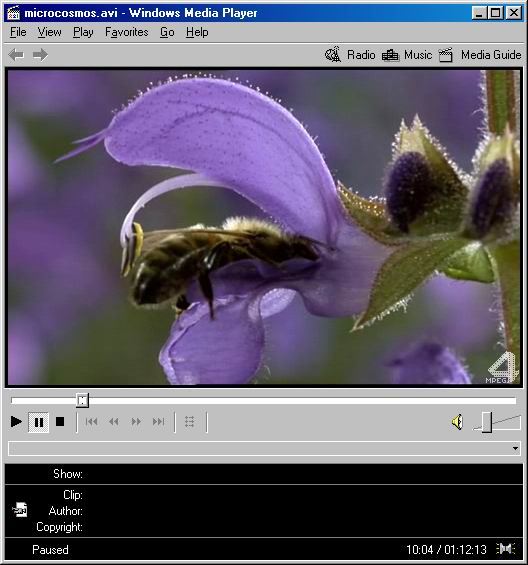Click the Pause button
Image resolution: width=528 pixels, height=565 pixels.
pyautogui.click(x=39, y=422)
